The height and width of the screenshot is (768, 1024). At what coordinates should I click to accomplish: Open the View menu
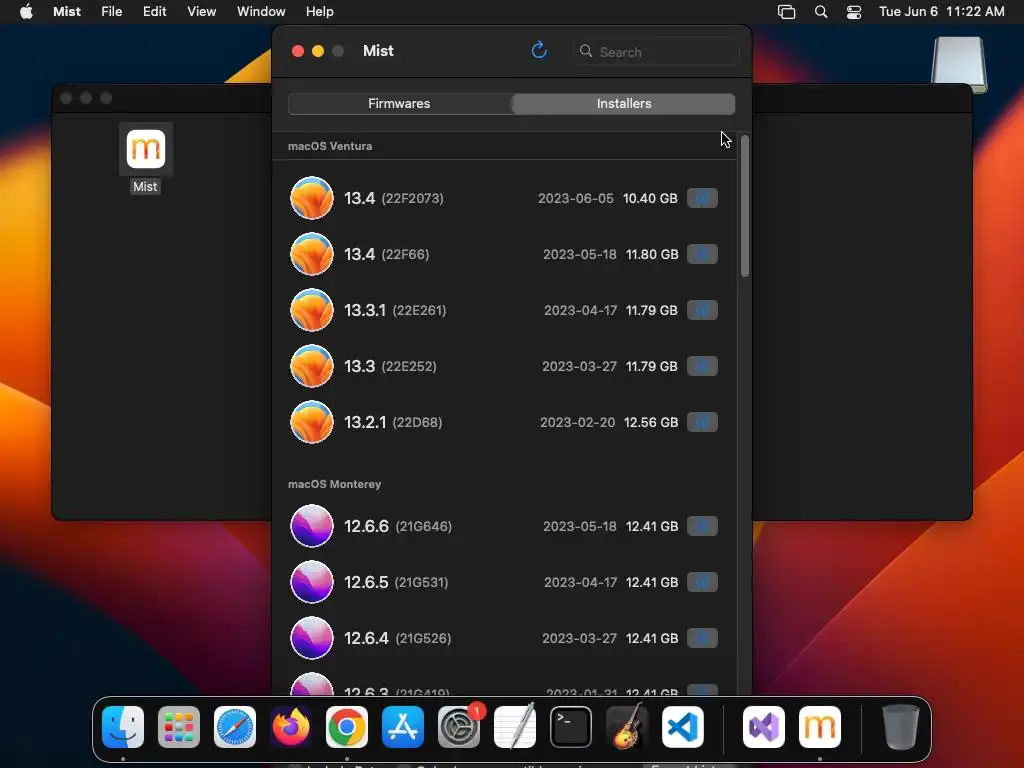click(201, 11)
